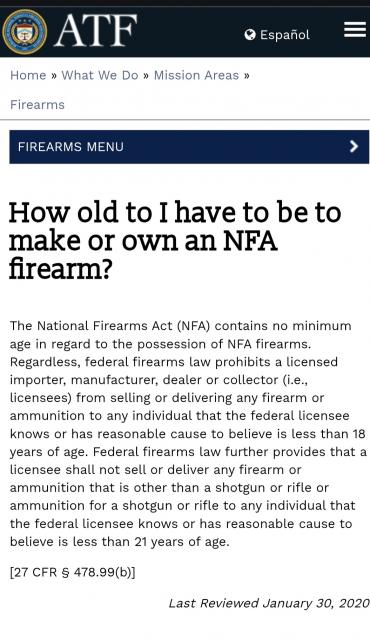Click the 27 CFR § 478.99(b) citation
Image resolution: width=370 pixels, height=640 pixels.
[x=73, y=572]
